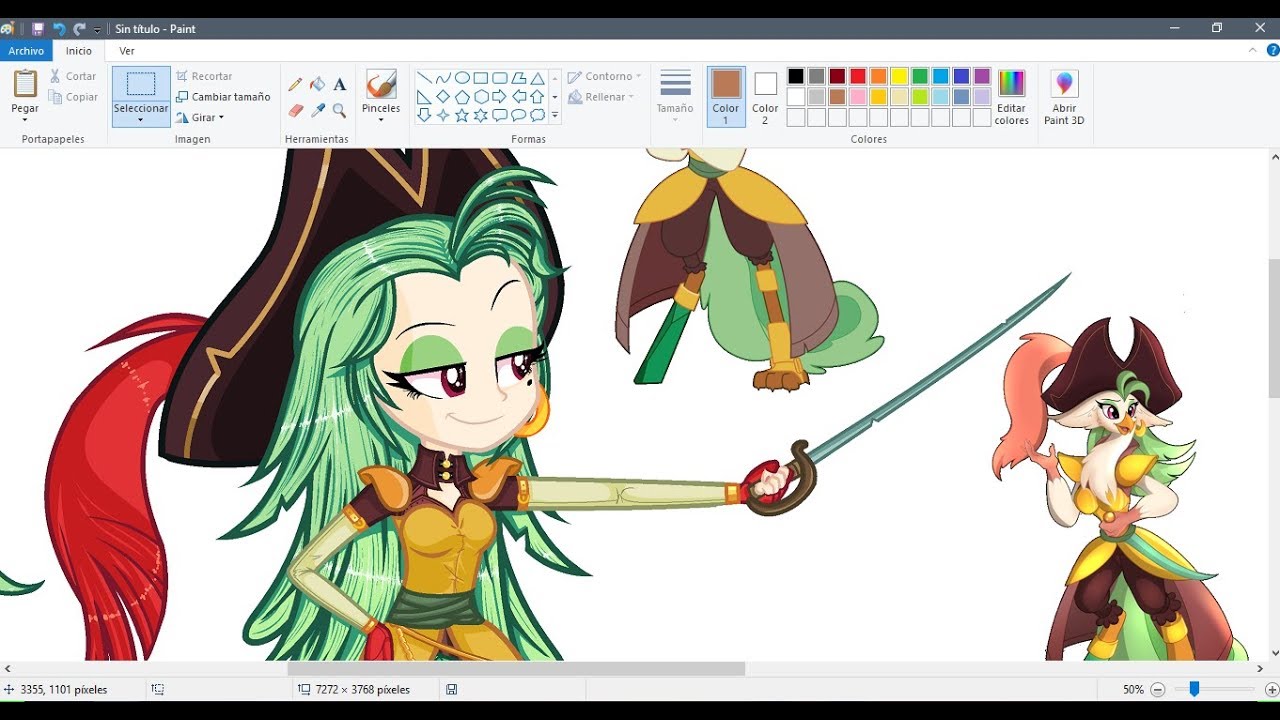The height and width of the screenshot is (720, 1280).
Task: Select the Fill with color bucket tool
Action: (x=318, y=84)
